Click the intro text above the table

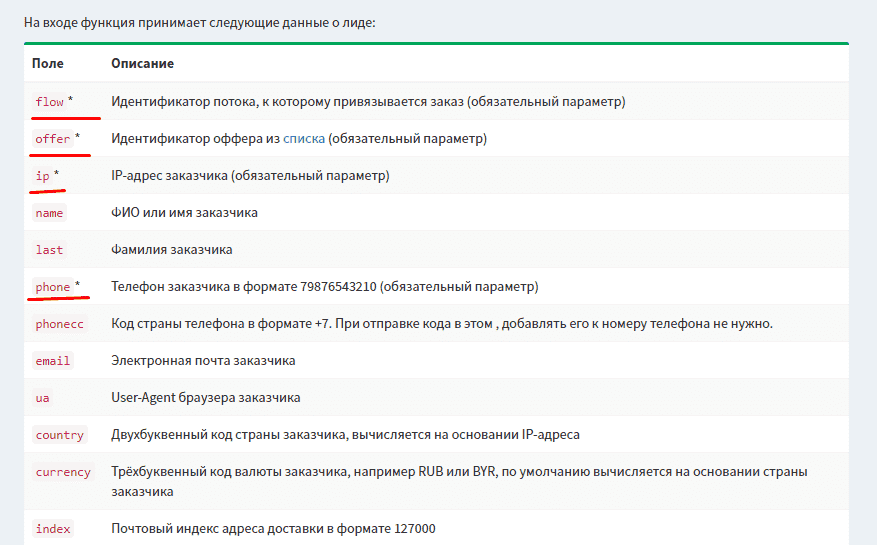click(x=200, y=21)
